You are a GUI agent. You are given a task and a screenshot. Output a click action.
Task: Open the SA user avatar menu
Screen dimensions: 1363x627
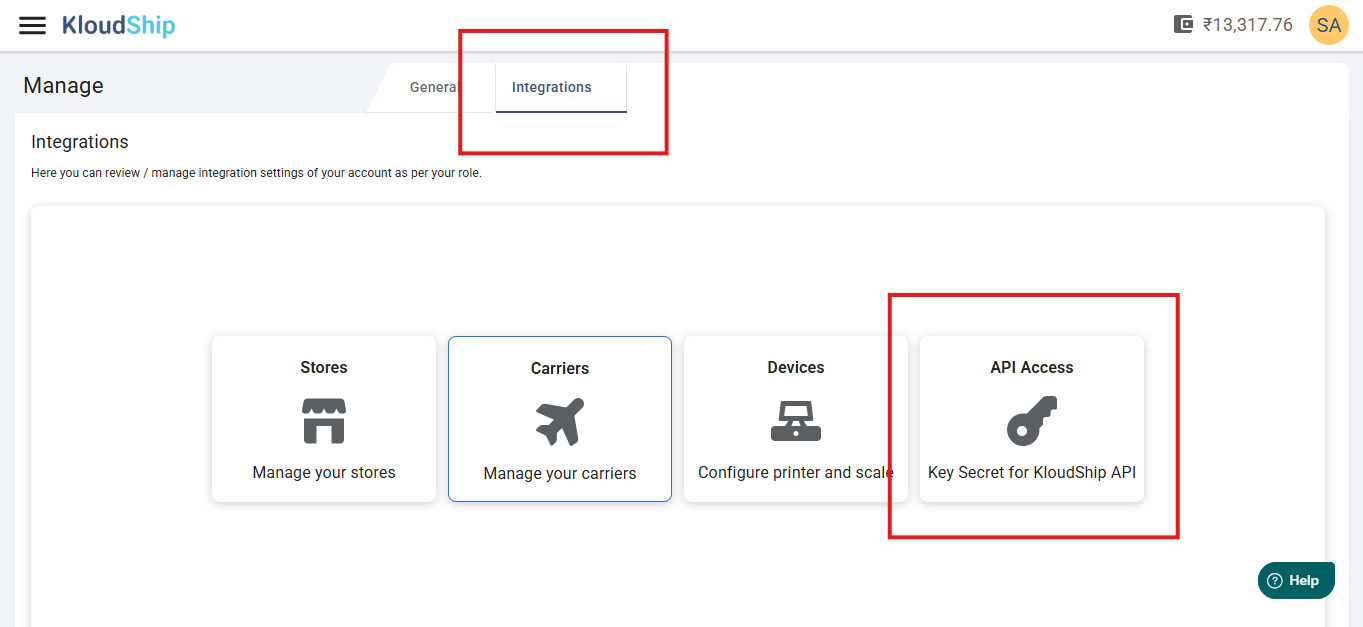click(1328, 25)
